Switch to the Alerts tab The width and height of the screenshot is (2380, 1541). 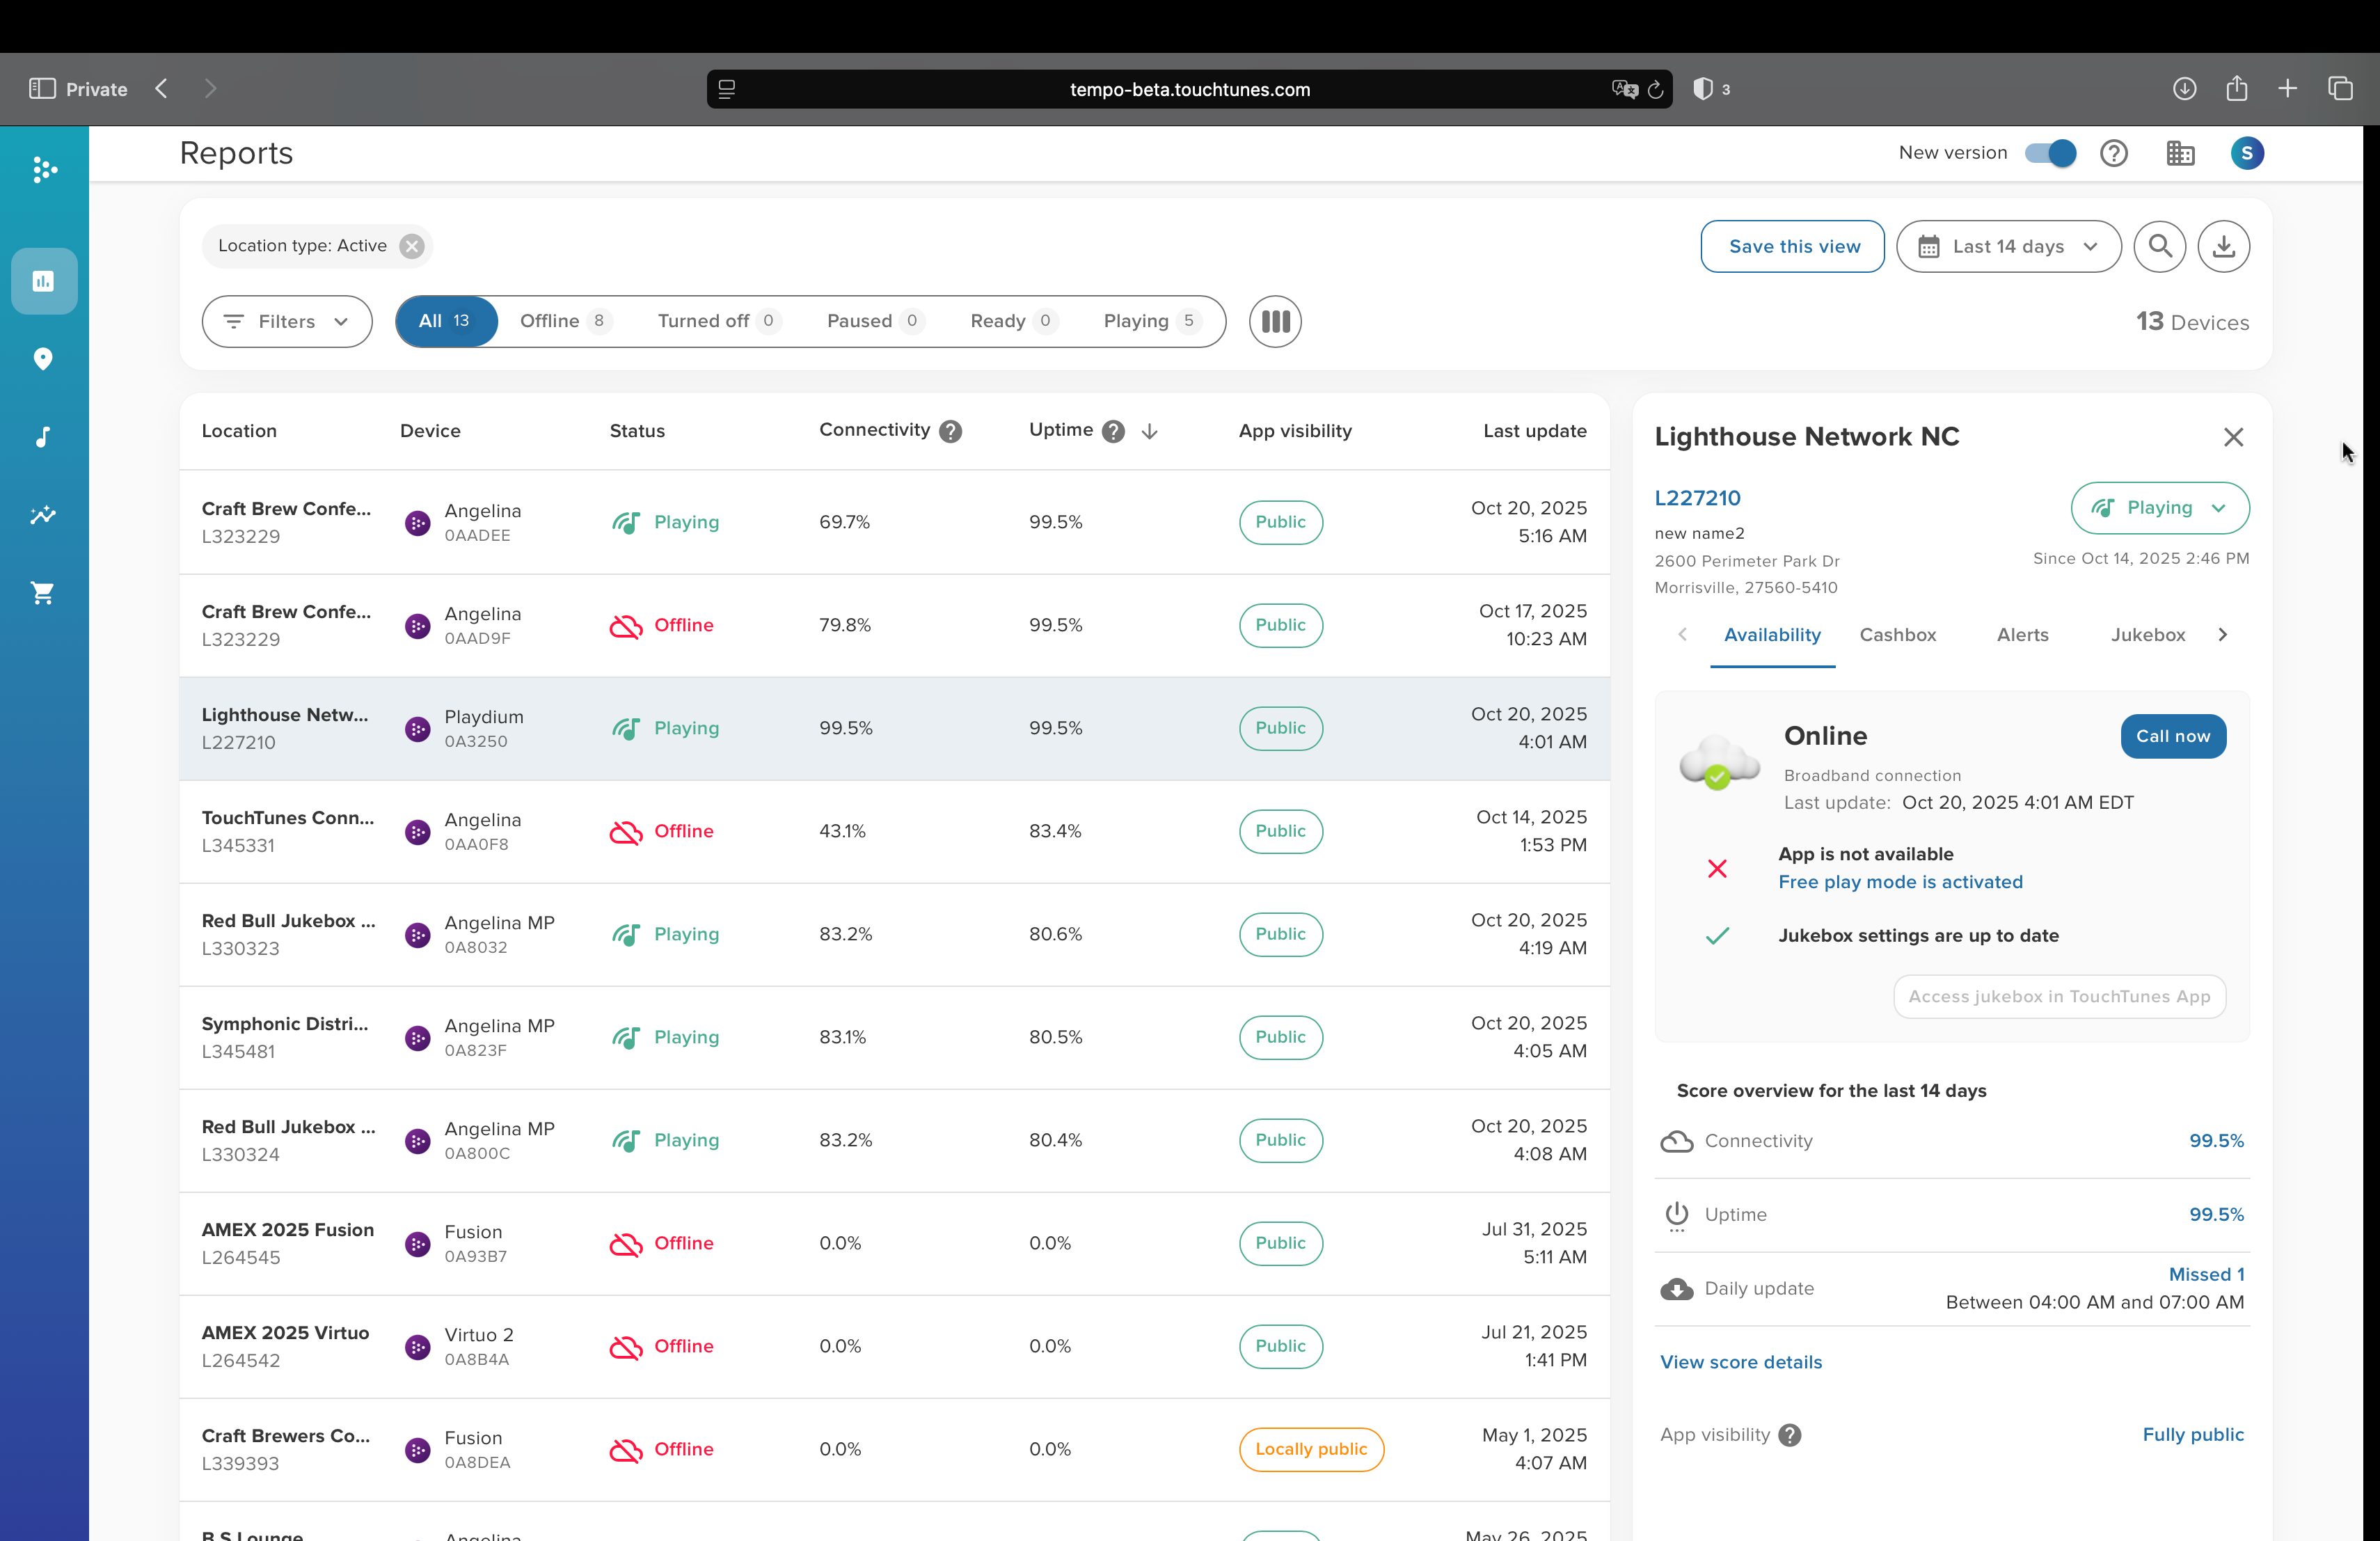pyautogui.click(x=2022, y=635)
